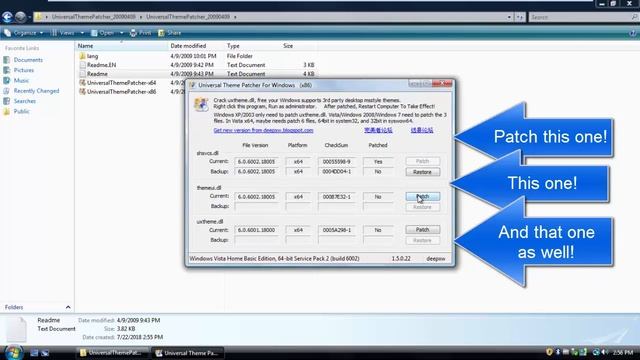The image size is (640, 360).
Task: Open Searches in Favorite Links
Action: [20, 101]
